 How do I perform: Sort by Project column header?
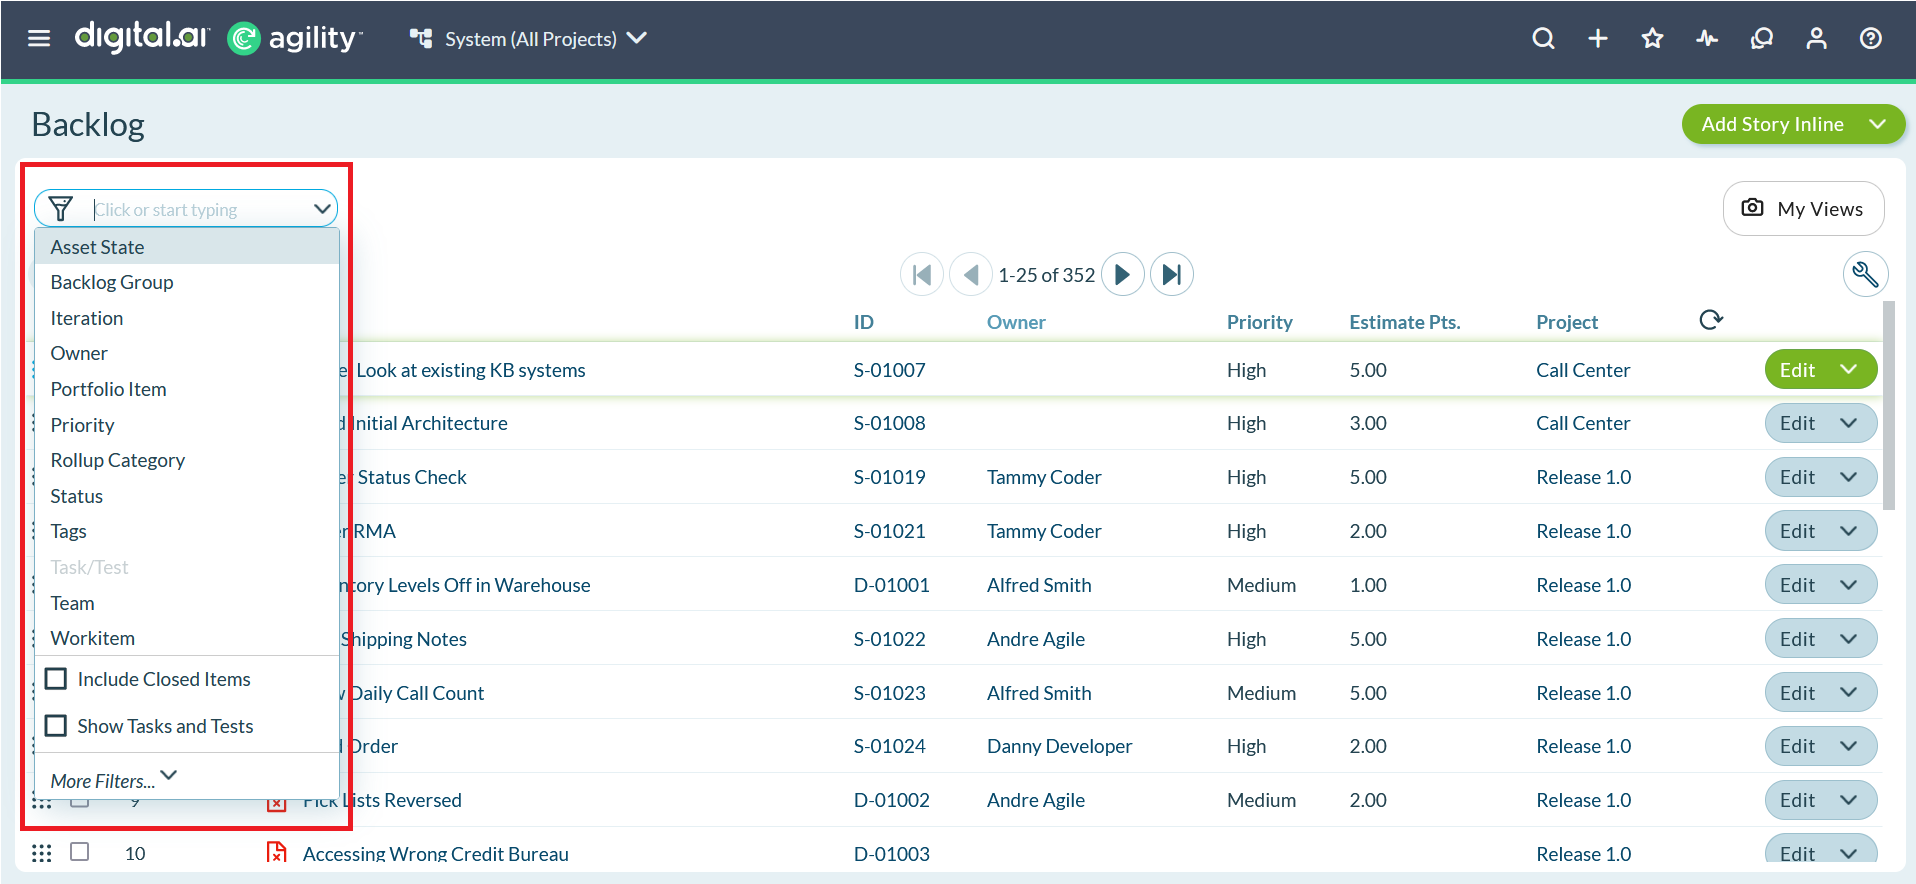point(1567,322)
